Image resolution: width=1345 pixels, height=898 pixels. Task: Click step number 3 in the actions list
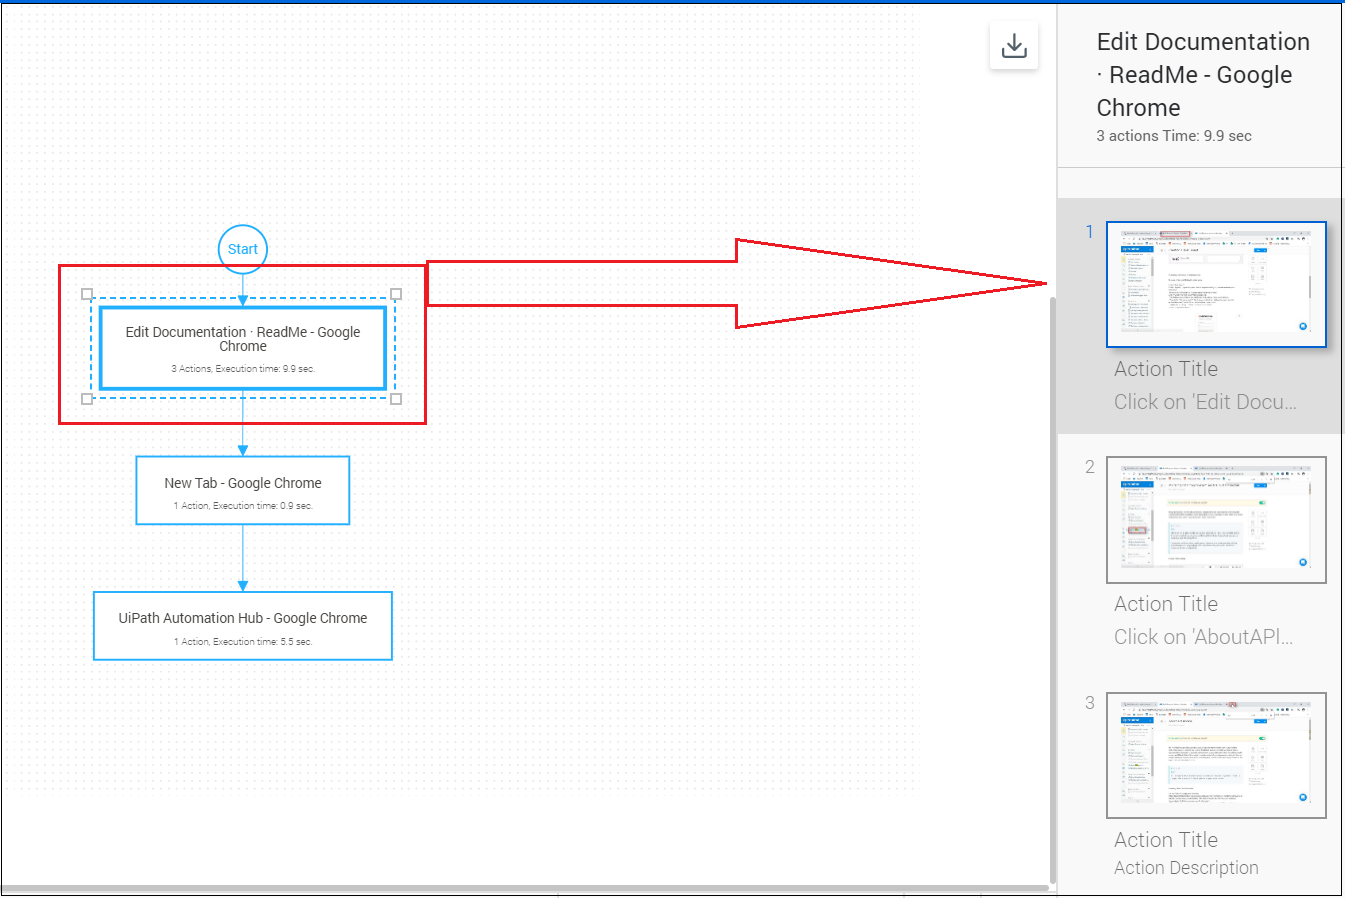(1090, 703)
